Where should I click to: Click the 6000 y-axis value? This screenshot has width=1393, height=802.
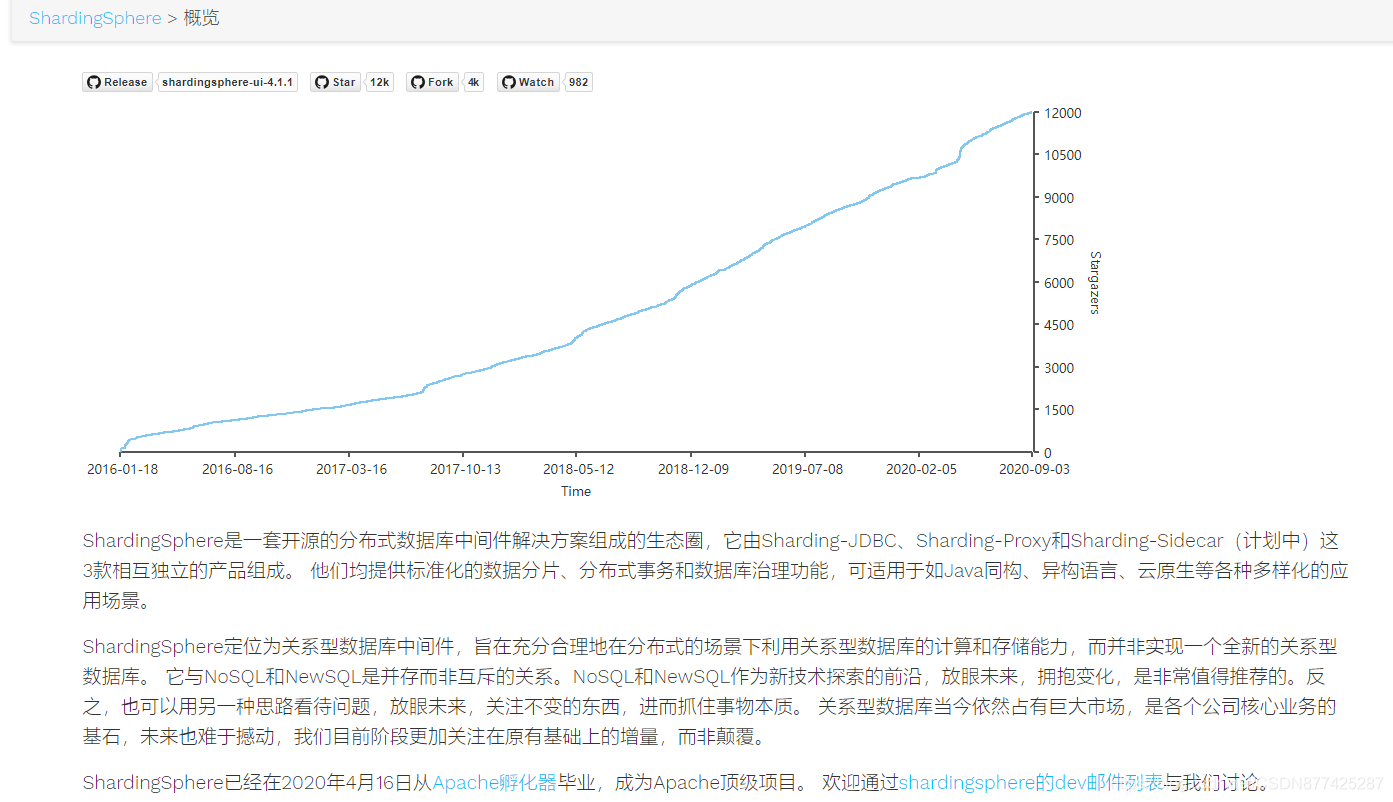(1060, 283)
